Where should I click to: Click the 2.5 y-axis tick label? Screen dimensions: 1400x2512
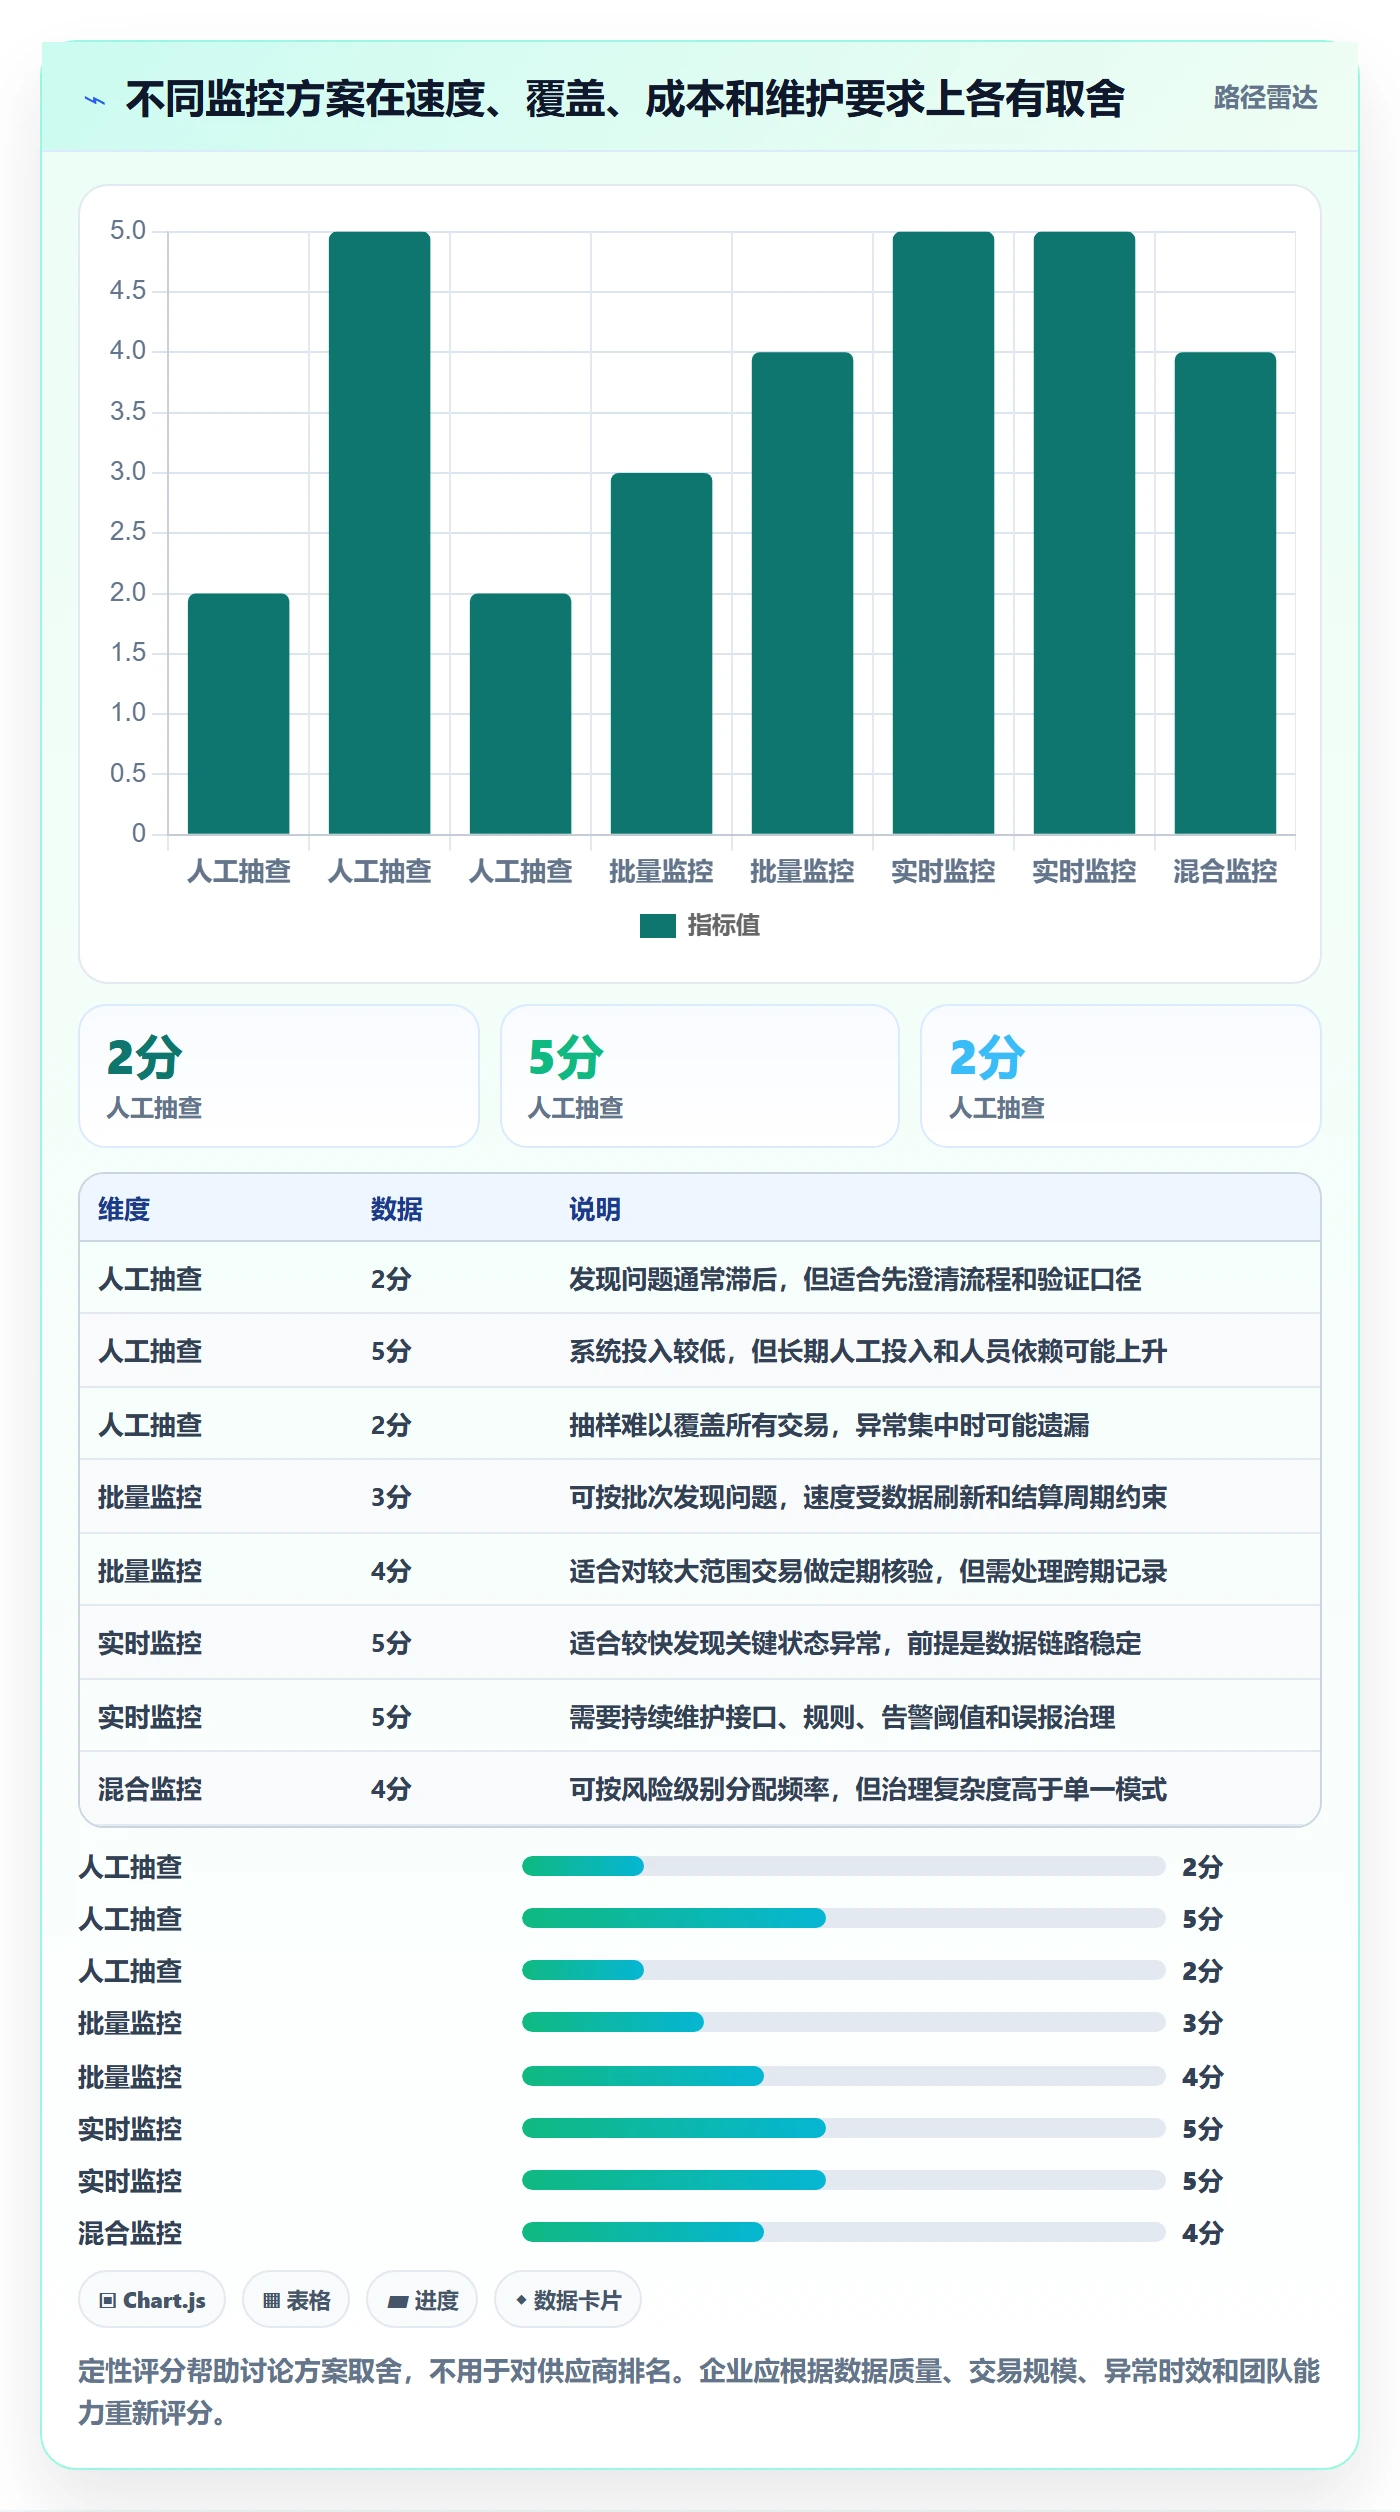click(x=128, y=532)
